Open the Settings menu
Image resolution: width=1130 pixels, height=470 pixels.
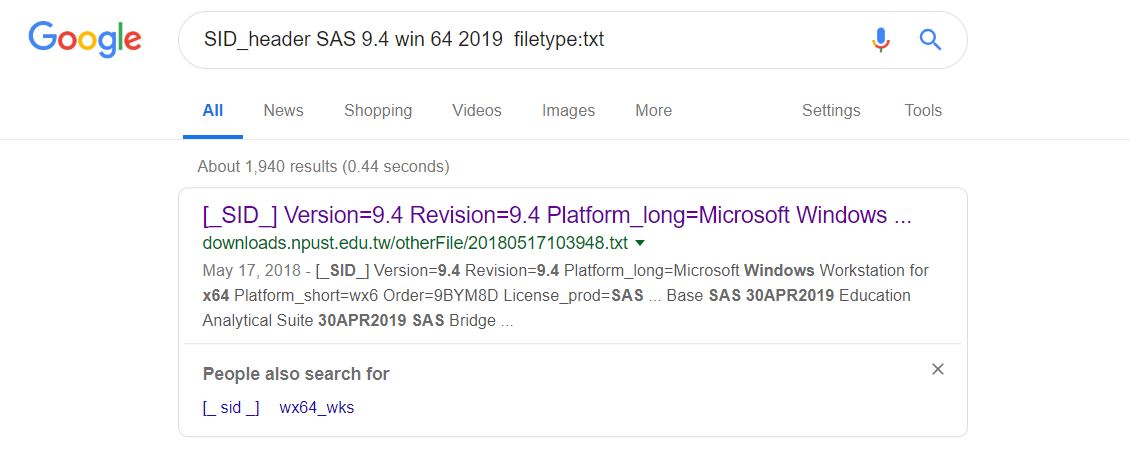831,111
